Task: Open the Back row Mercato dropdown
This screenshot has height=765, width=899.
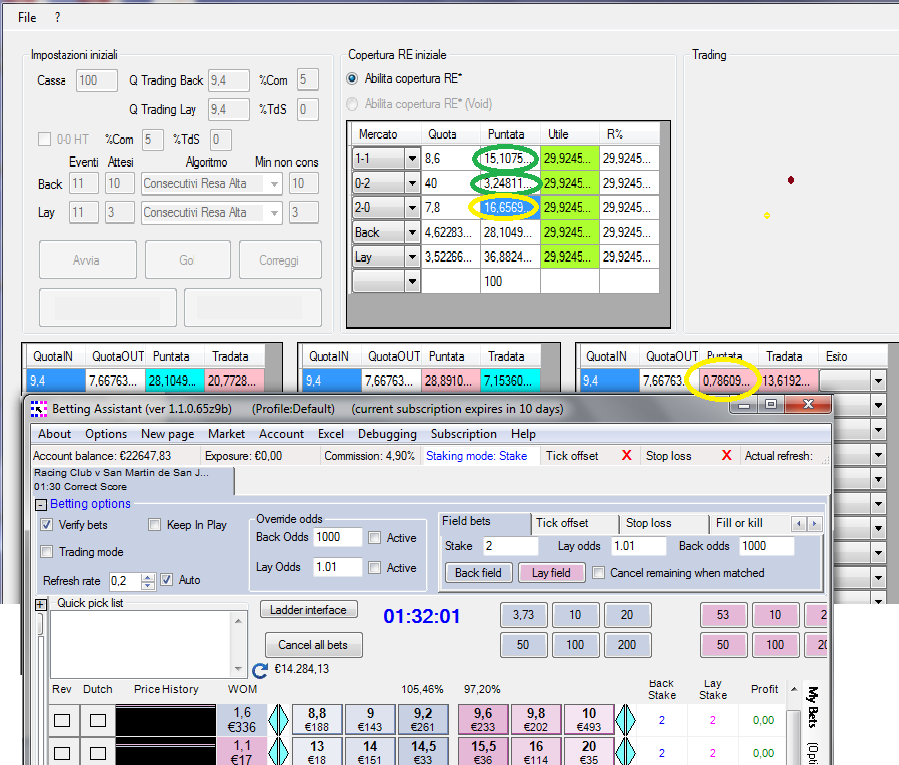Action: pyautogui.click(x=412, y=232)
